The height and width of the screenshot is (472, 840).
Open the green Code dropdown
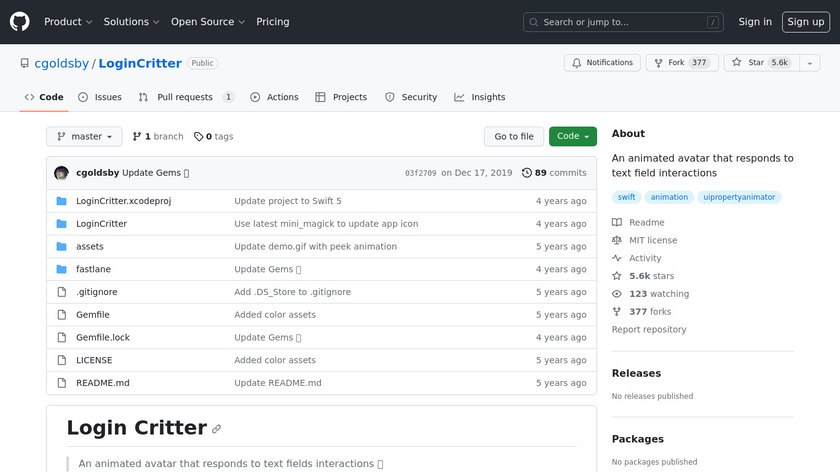[572, 137]
